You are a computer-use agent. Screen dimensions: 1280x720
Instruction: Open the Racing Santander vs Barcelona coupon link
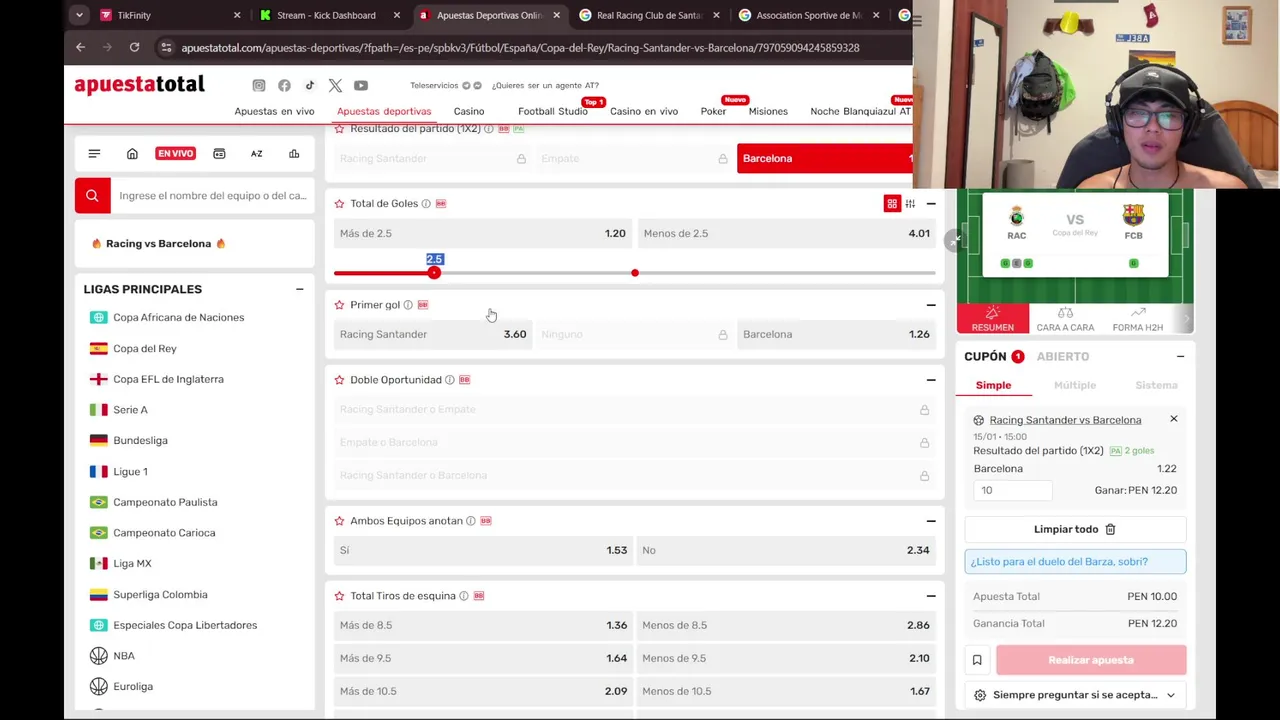1065,420
